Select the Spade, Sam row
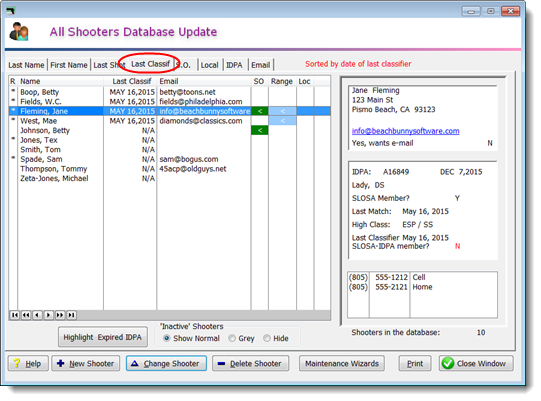Viewport: 541px width, 401px height. (x=169, y=159)
